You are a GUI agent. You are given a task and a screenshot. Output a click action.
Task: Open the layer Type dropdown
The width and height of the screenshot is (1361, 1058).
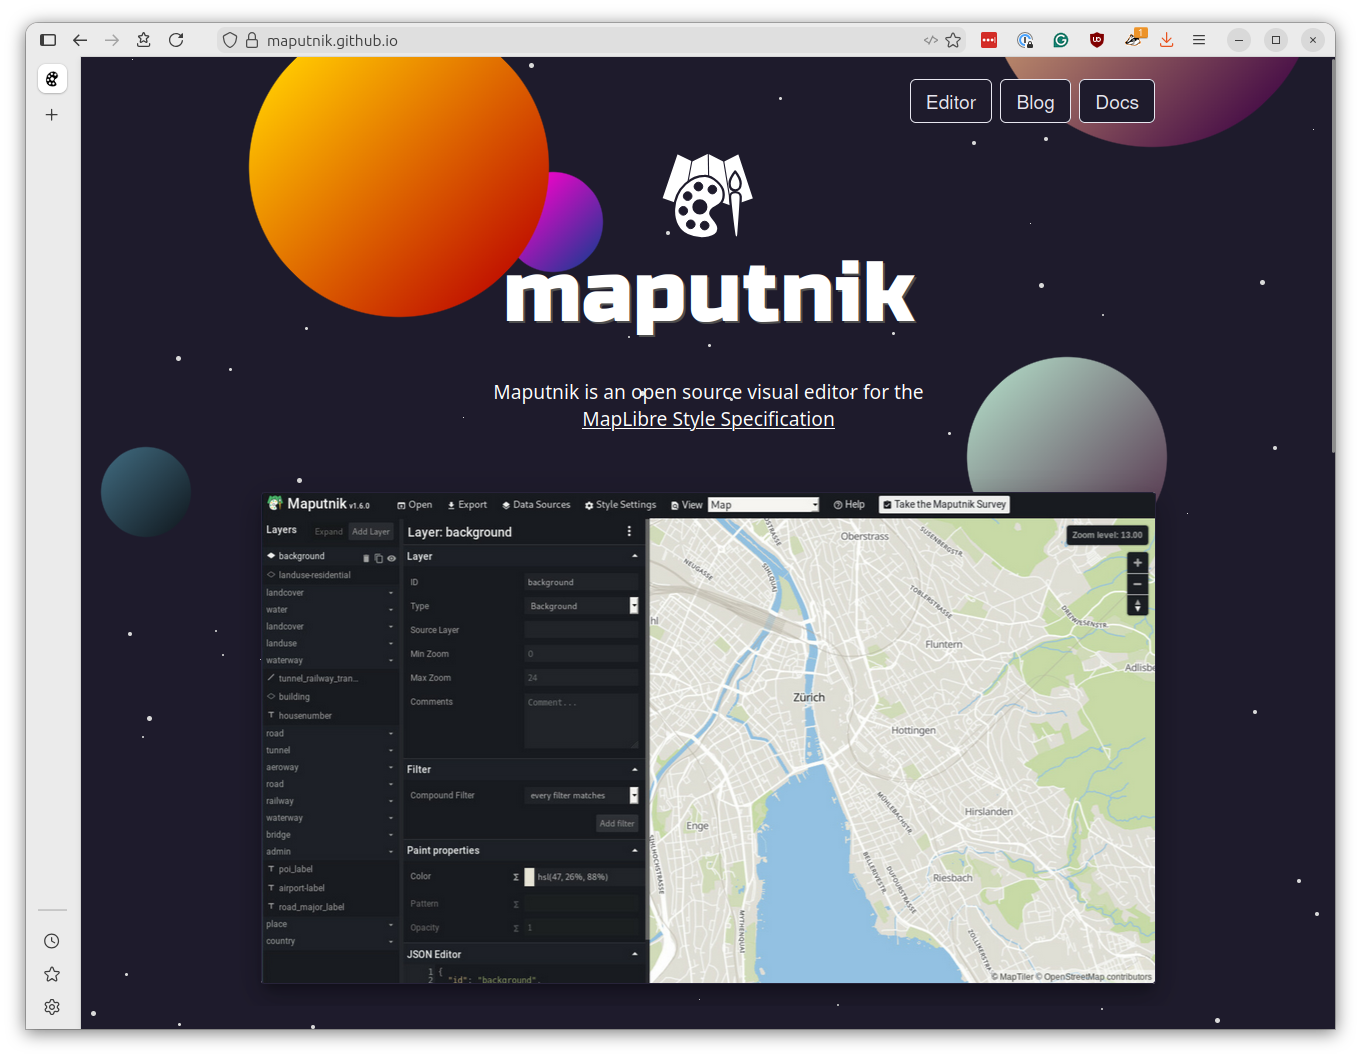tap(633, 605)
